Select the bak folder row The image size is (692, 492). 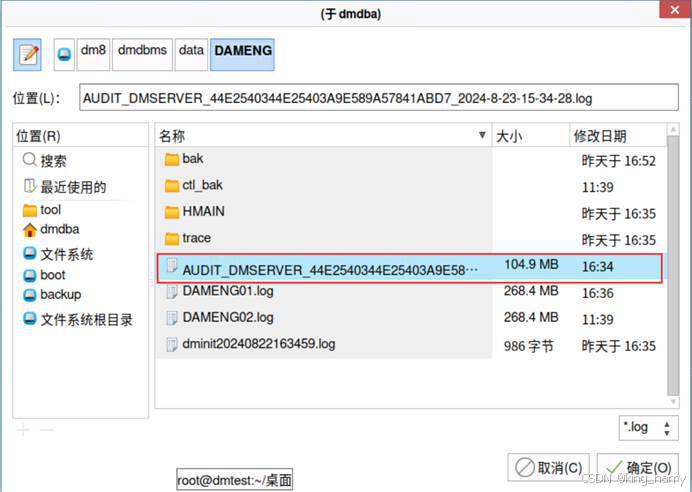411,160
